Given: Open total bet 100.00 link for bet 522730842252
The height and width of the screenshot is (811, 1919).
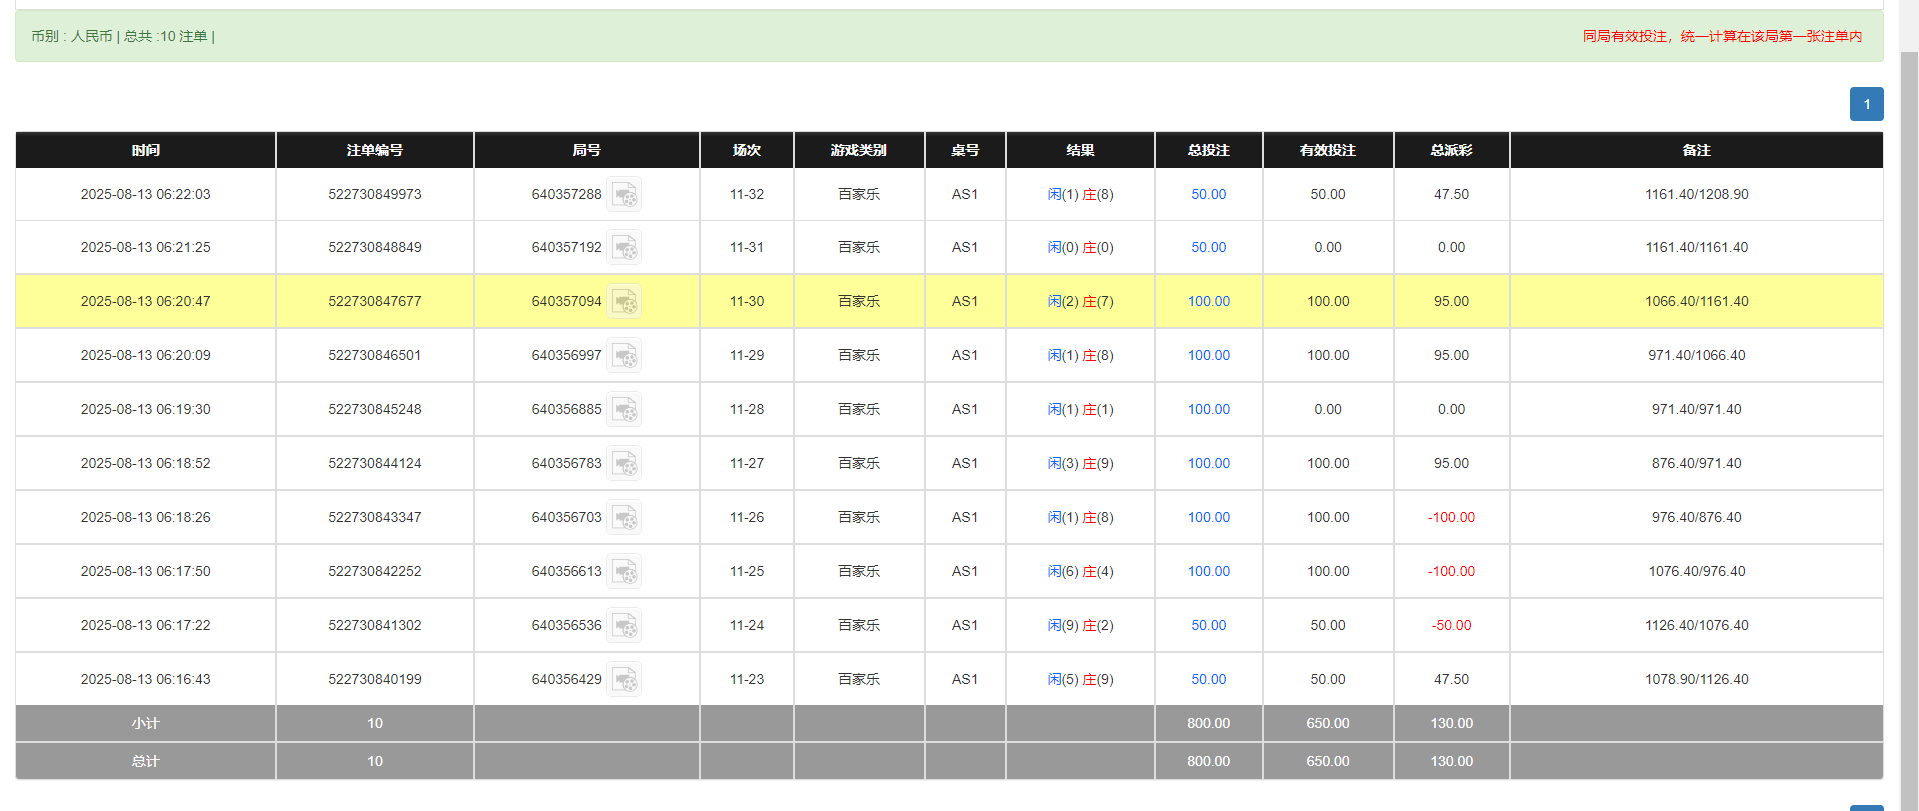Looking at the screenshot, I should click(1208, 571).
